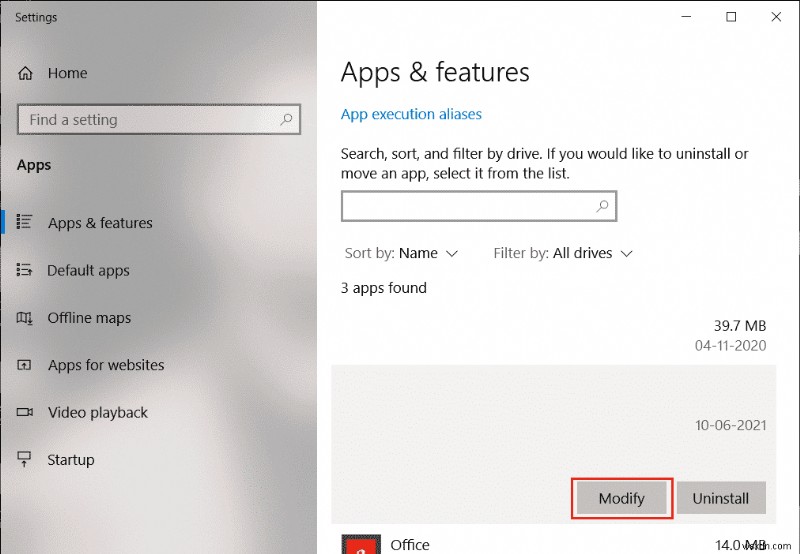Open Apps for websites via its icon
The image size is (800, 554).
(x=26, y=365)
